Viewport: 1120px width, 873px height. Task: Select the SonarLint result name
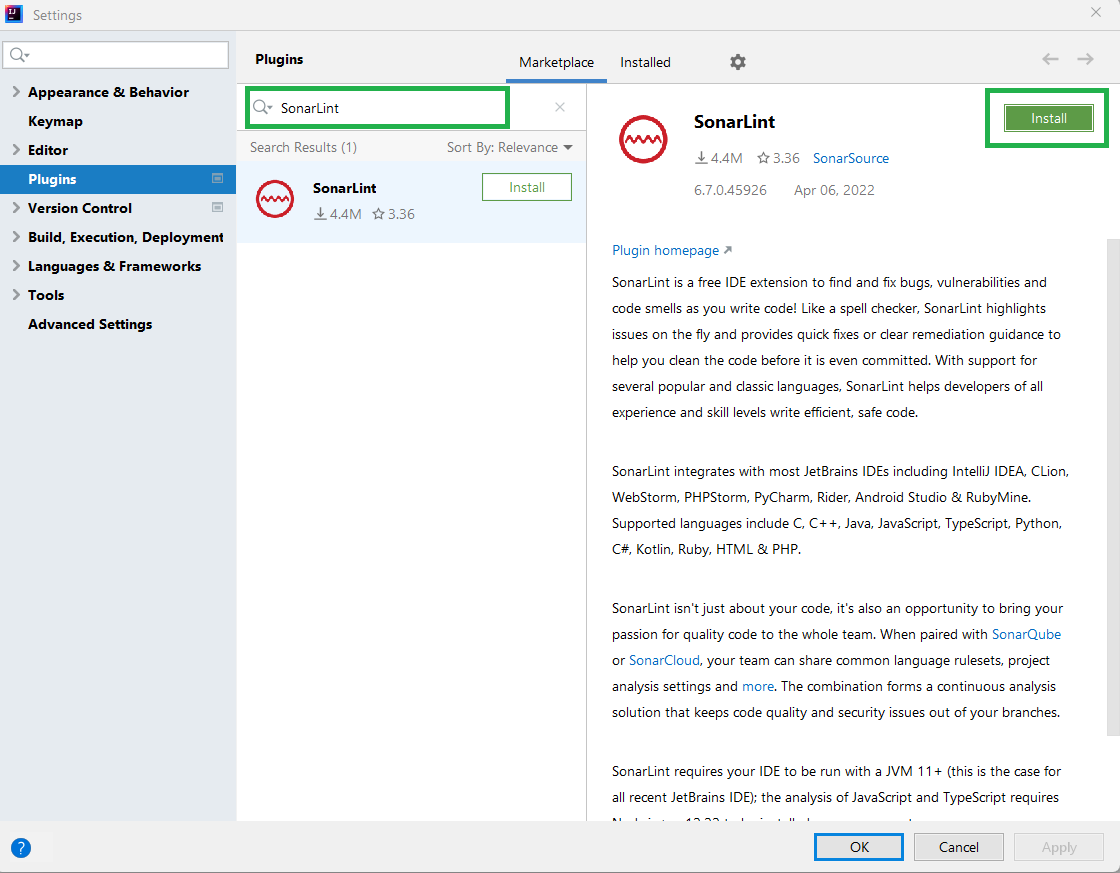[344, 188]
